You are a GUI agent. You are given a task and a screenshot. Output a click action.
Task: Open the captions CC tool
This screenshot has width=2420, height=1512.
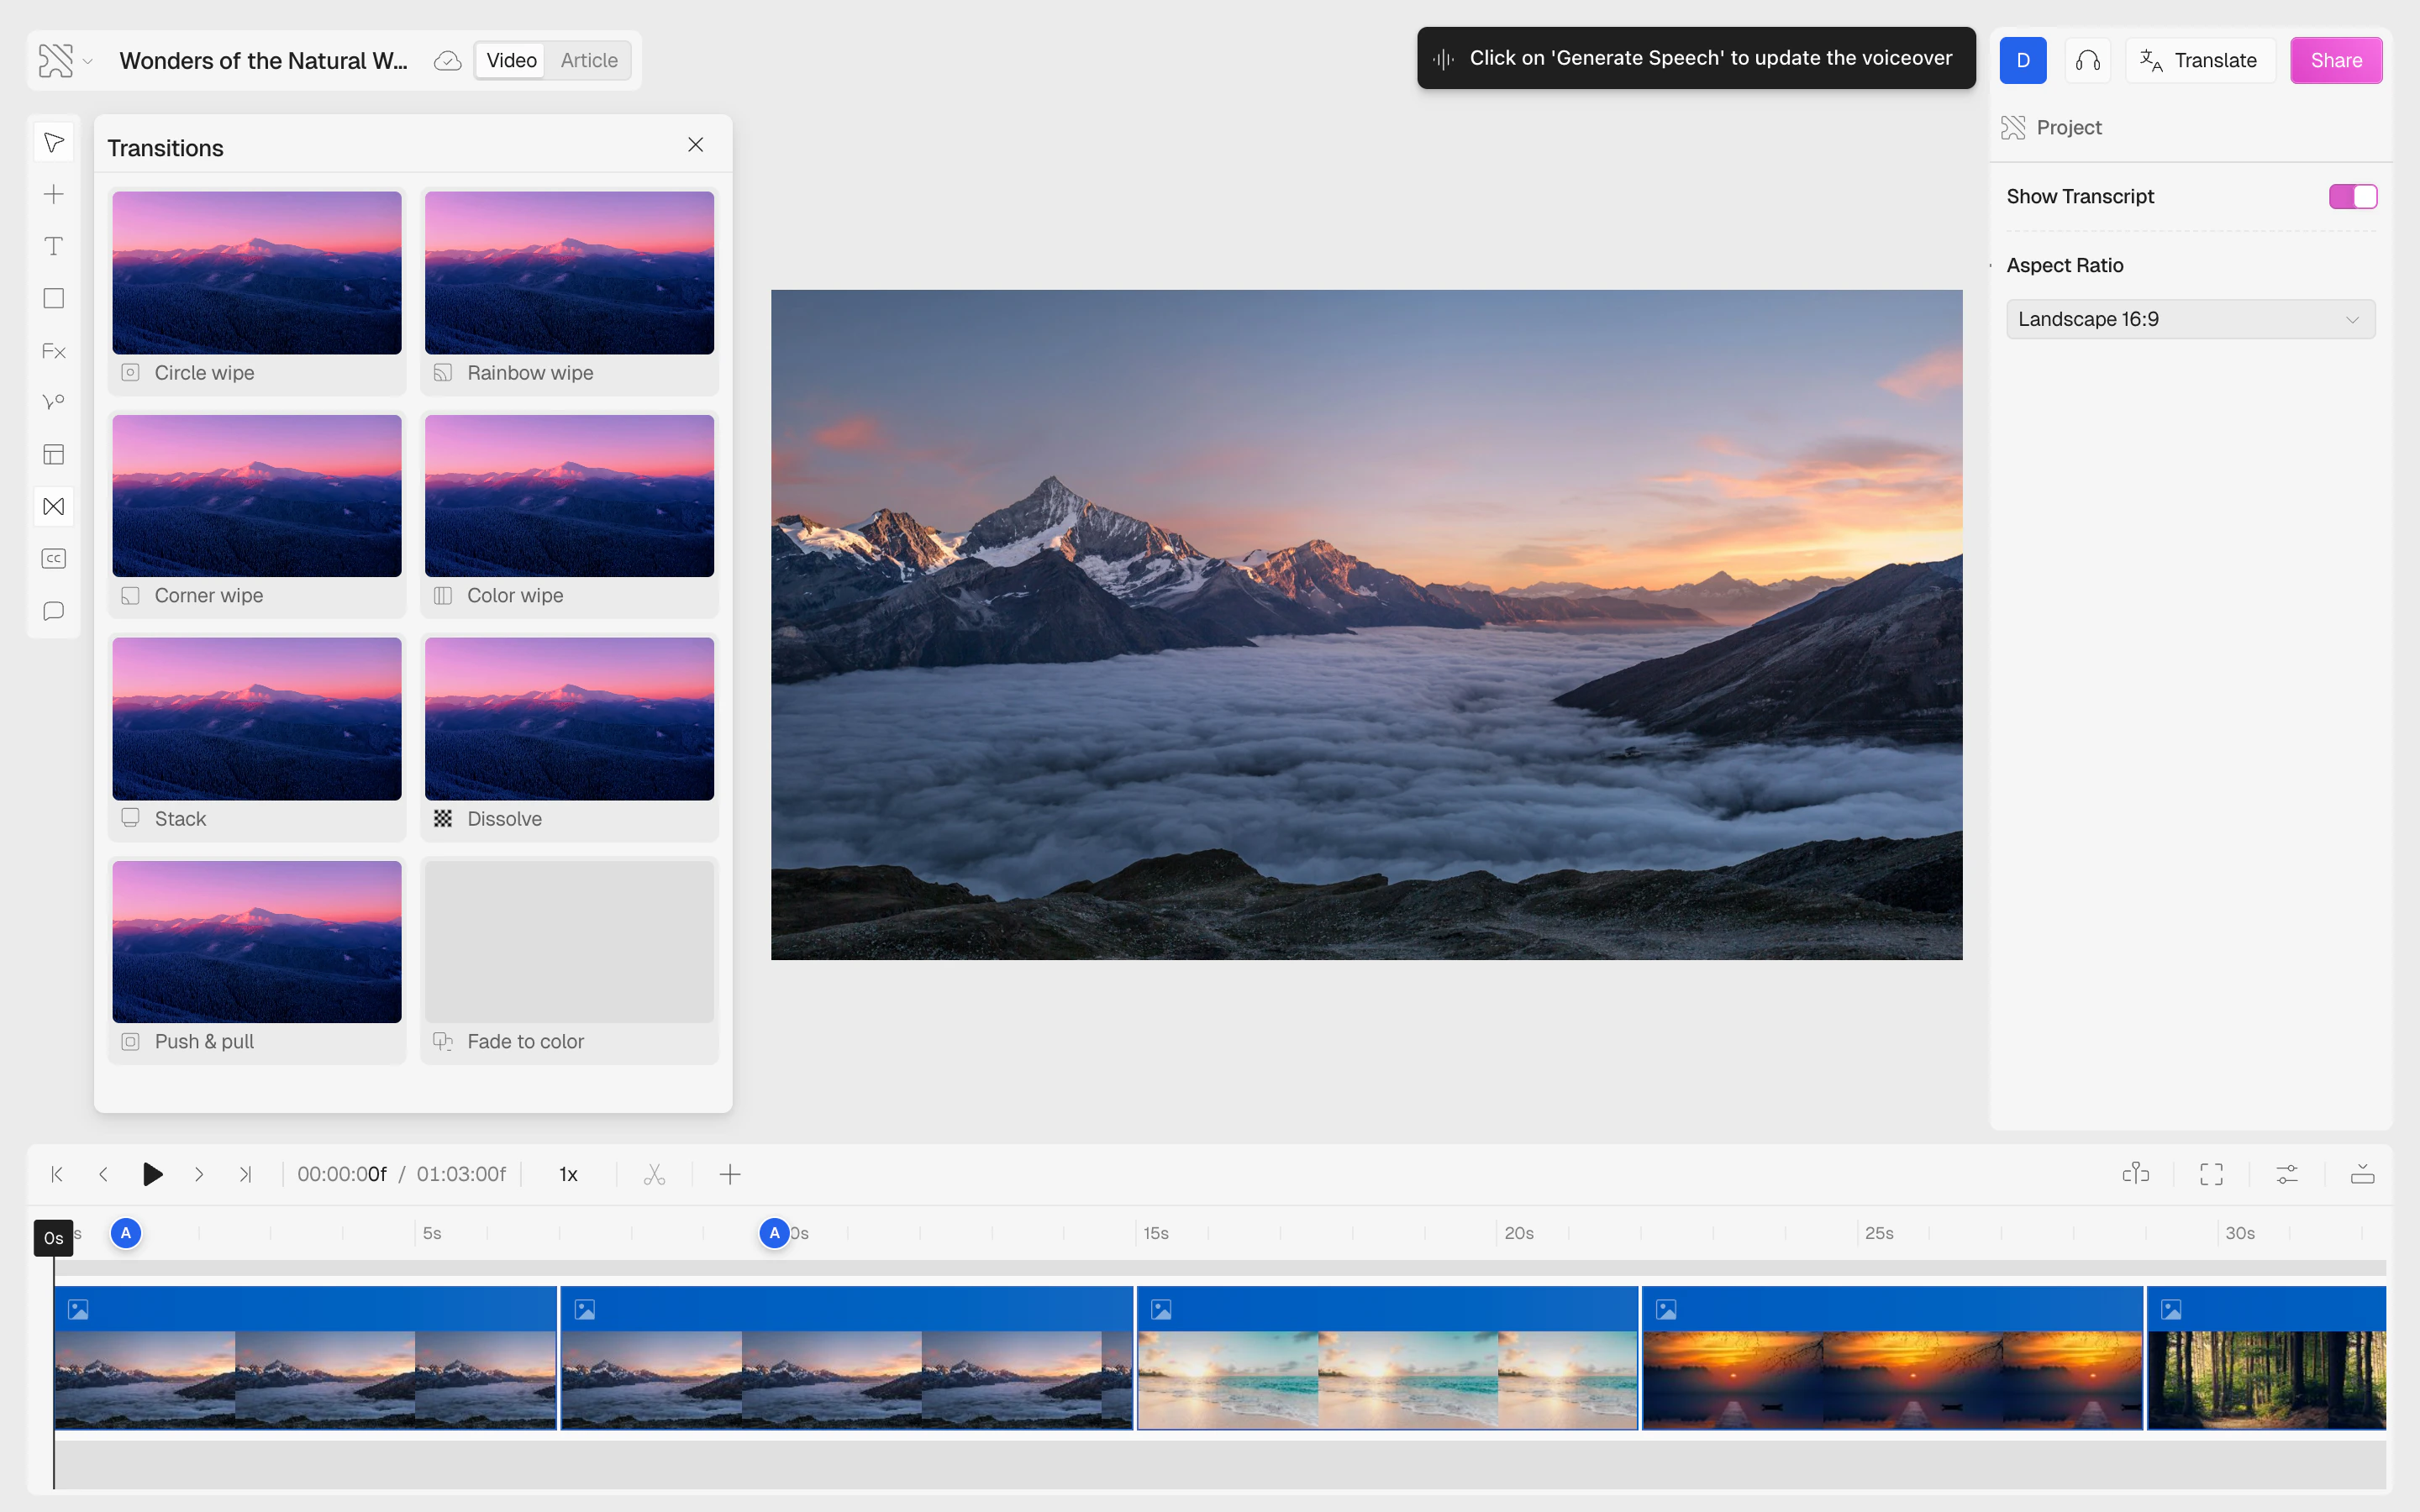click(54, 558)
